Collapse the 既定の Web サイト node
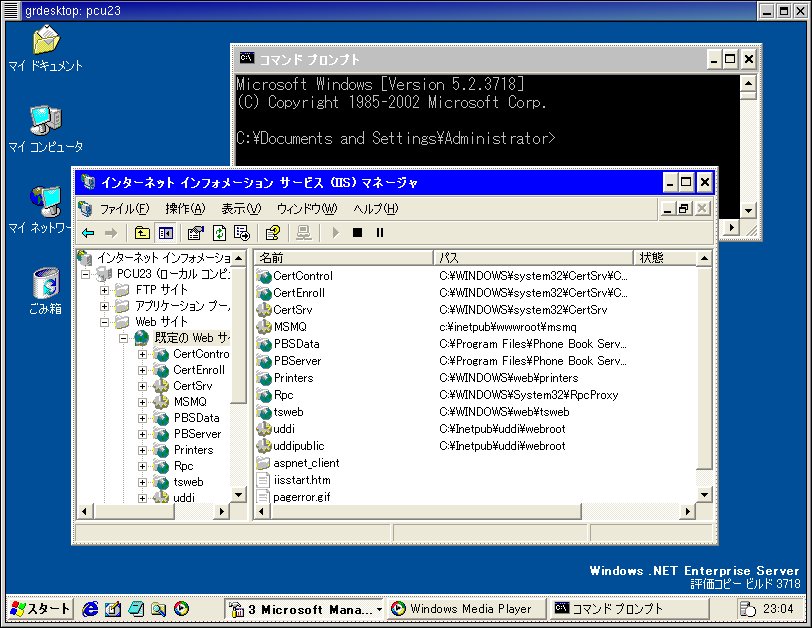The height and width of the screenshot is (628, 812). (x=123, y=339)
